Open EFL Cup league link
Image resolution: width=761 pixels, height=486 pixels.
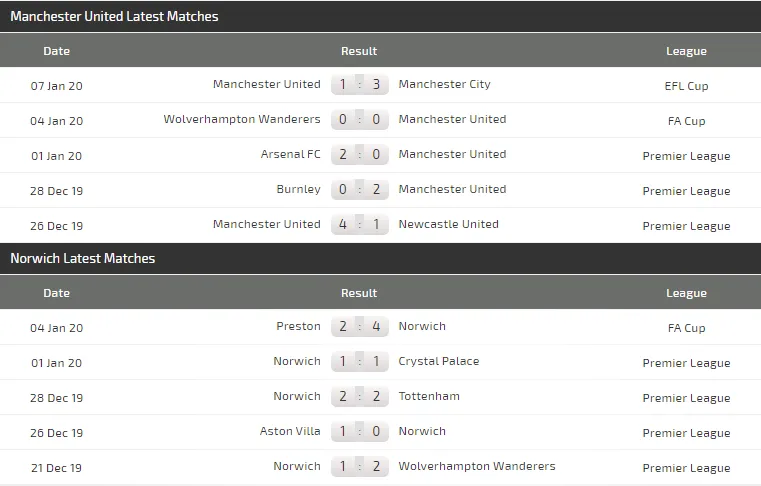tap(686, 86)
